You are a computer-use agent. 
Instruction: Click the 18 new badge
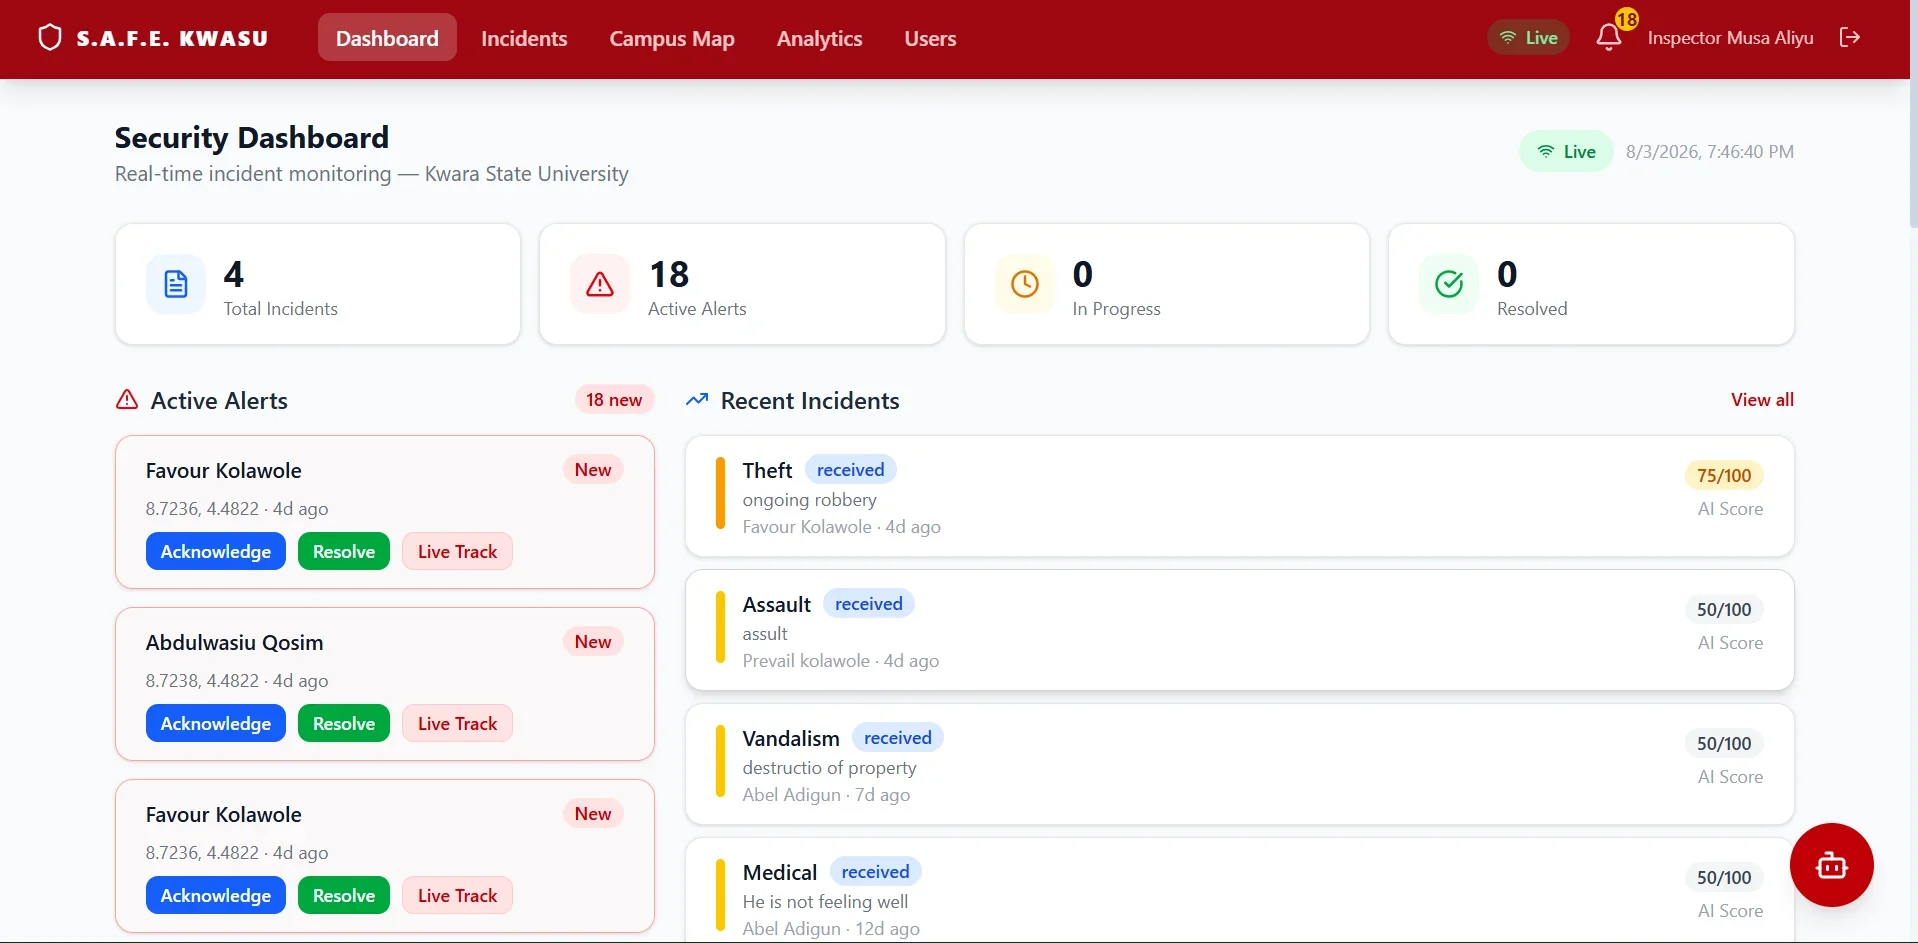pos(614,399)
